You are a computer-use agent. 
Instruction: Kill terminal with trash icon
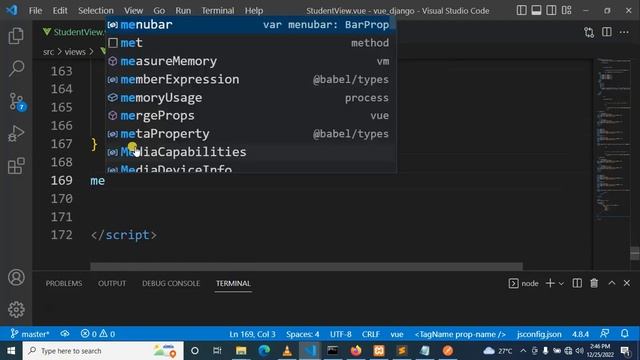[x=594, y=283]
